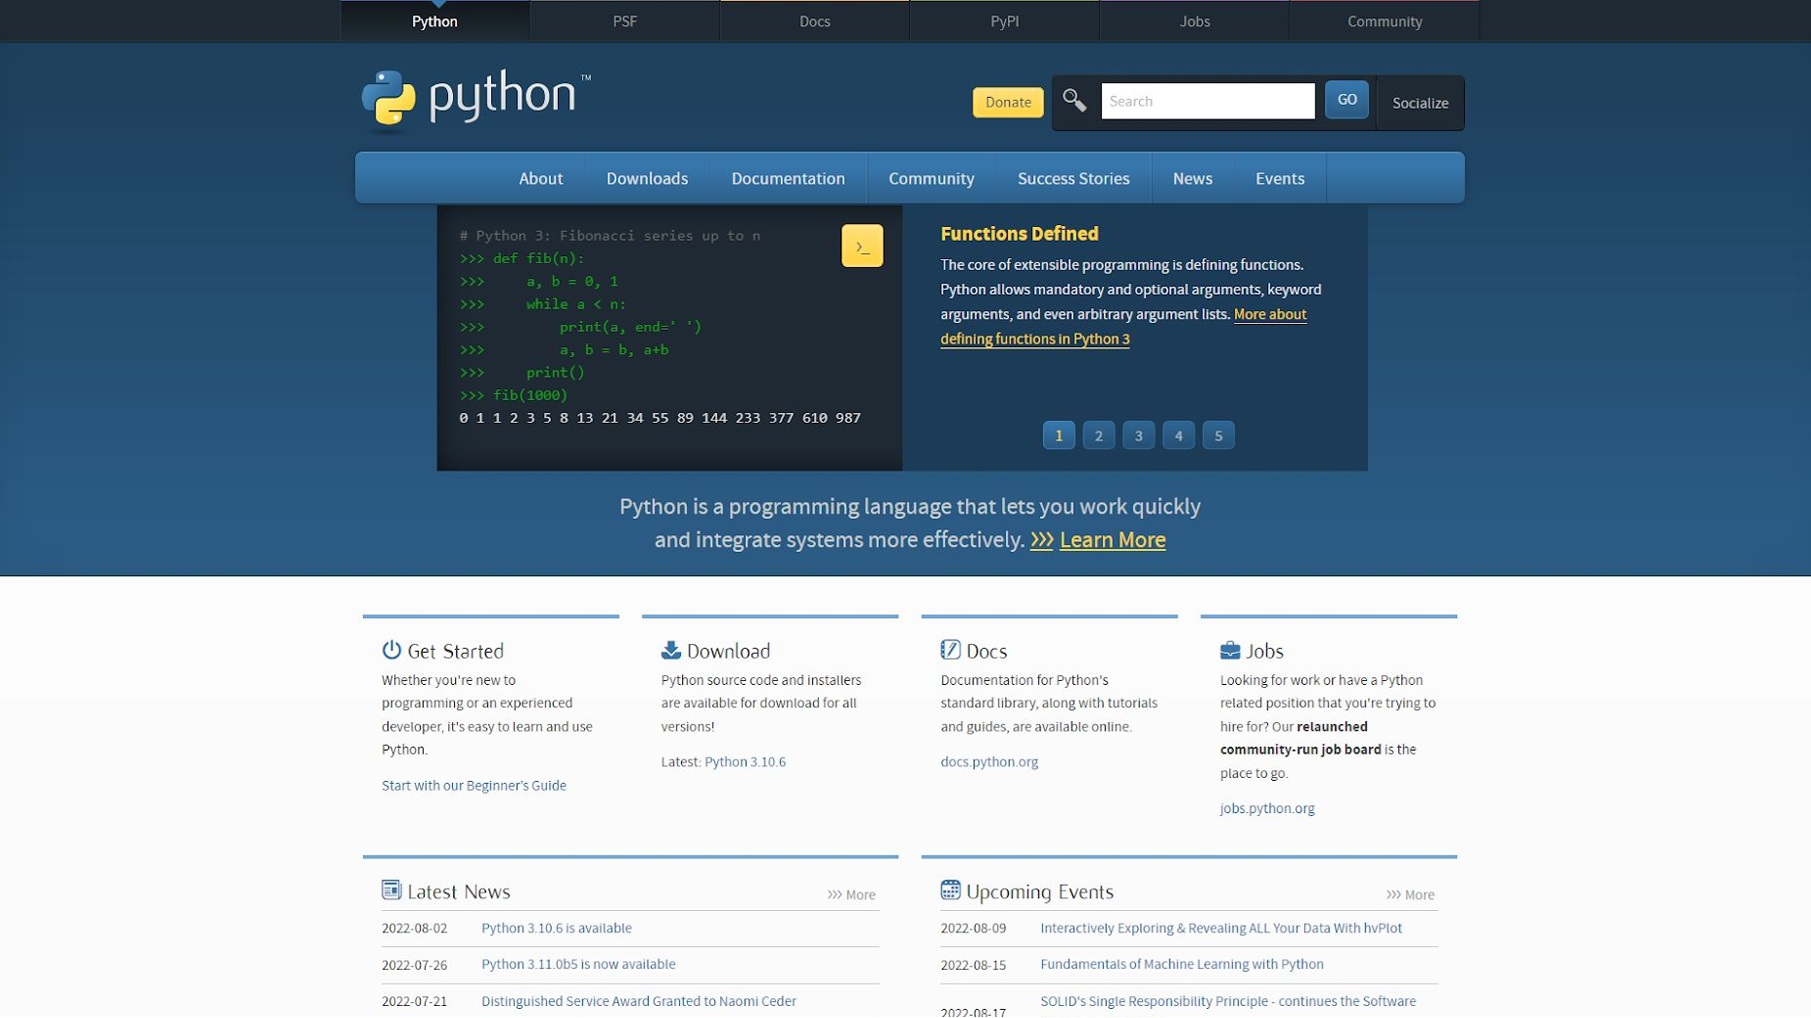Click the Download arrow icon
This screenshot has height=1018, width=1811.
[671, 650]
